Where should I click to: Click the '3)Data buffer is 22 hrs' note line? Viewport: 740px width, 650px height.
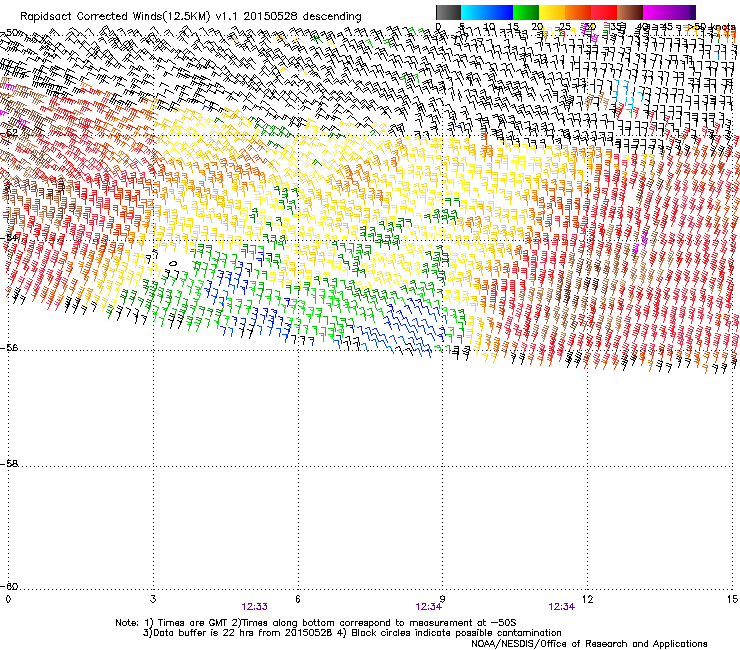[x=352, y=633]
